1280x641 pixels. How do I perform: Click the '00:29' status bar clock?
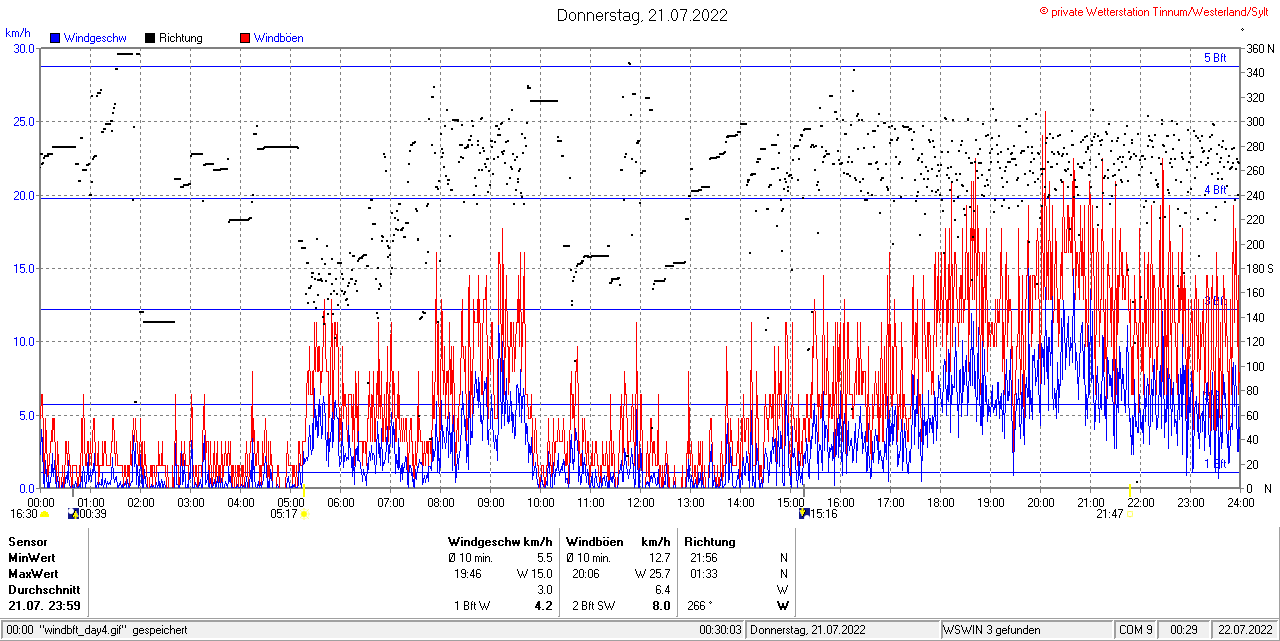[x=1184, y=630]
